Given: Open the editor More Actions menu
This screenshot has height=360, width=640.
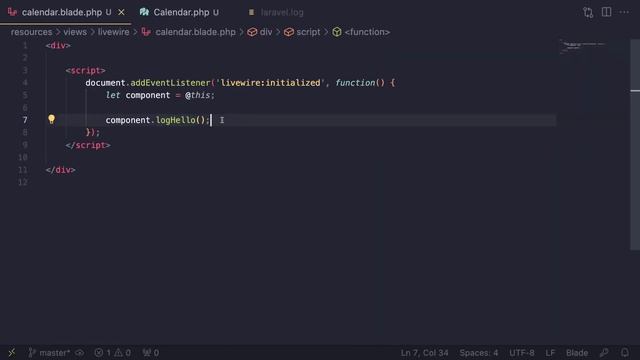Looking at the screenshot, I should click(624, 12).
